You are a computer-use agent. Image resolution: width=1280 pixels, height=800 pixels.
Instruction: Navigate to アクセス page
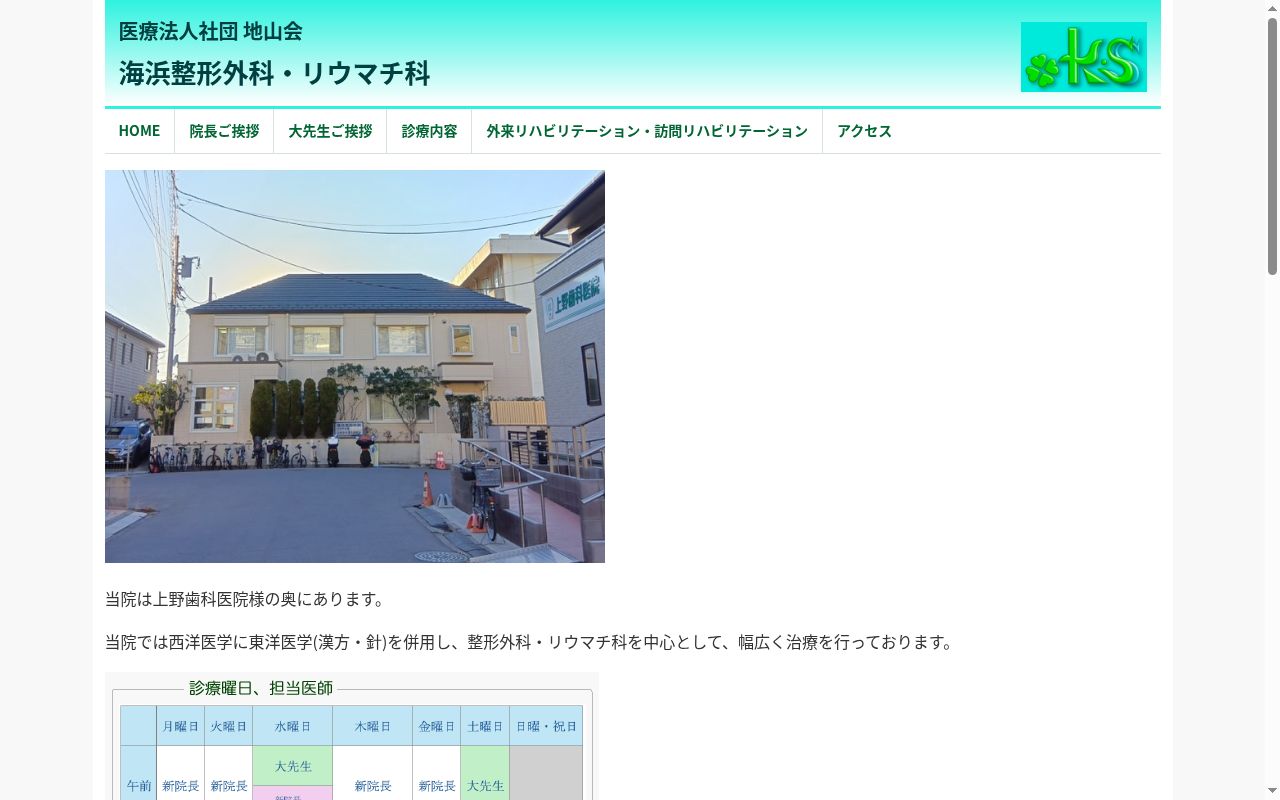pyautogui.click(x=864, y=131)
